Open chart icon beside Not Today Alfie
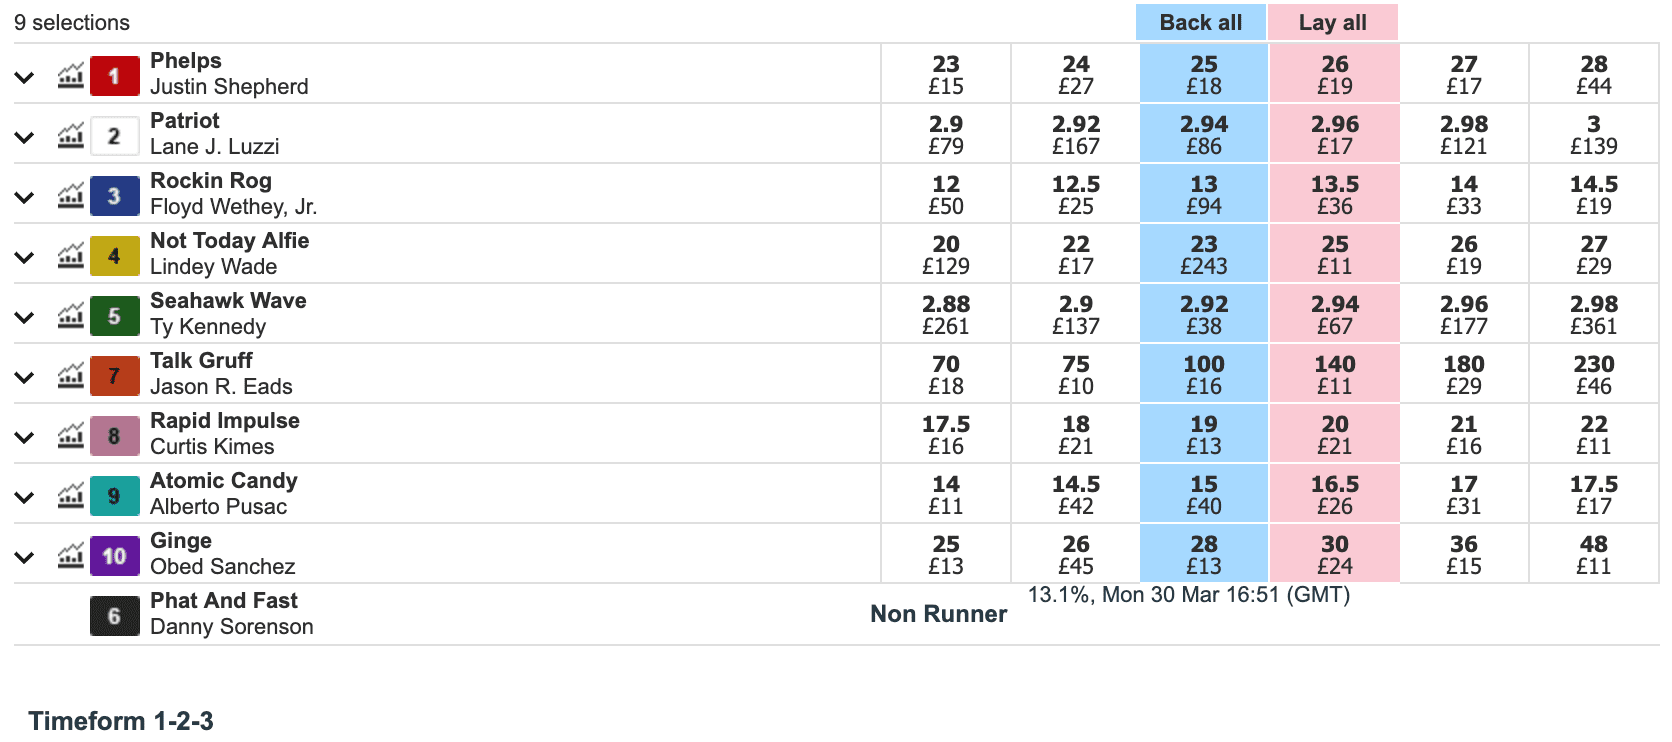The image size is (1672, 742). point(70,256)
